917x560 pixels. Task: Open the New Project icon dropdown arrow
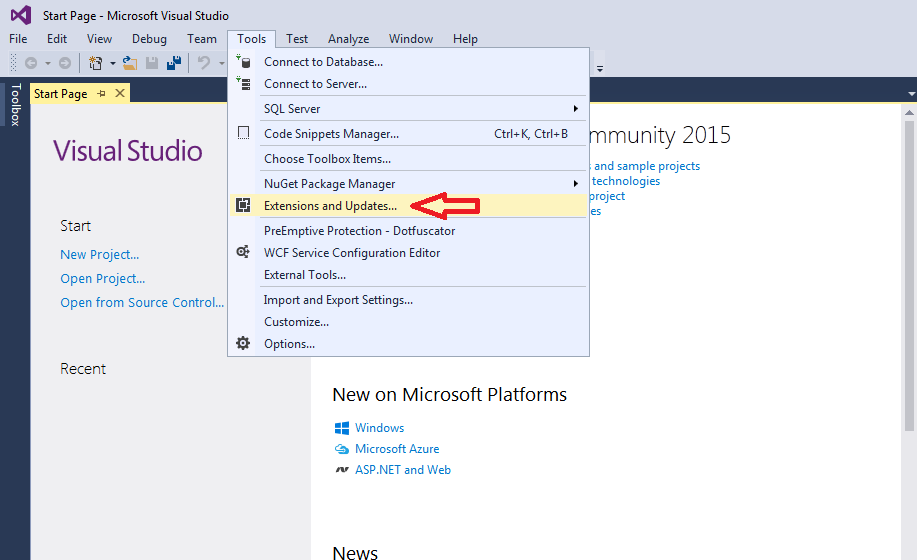coord(112,63)
